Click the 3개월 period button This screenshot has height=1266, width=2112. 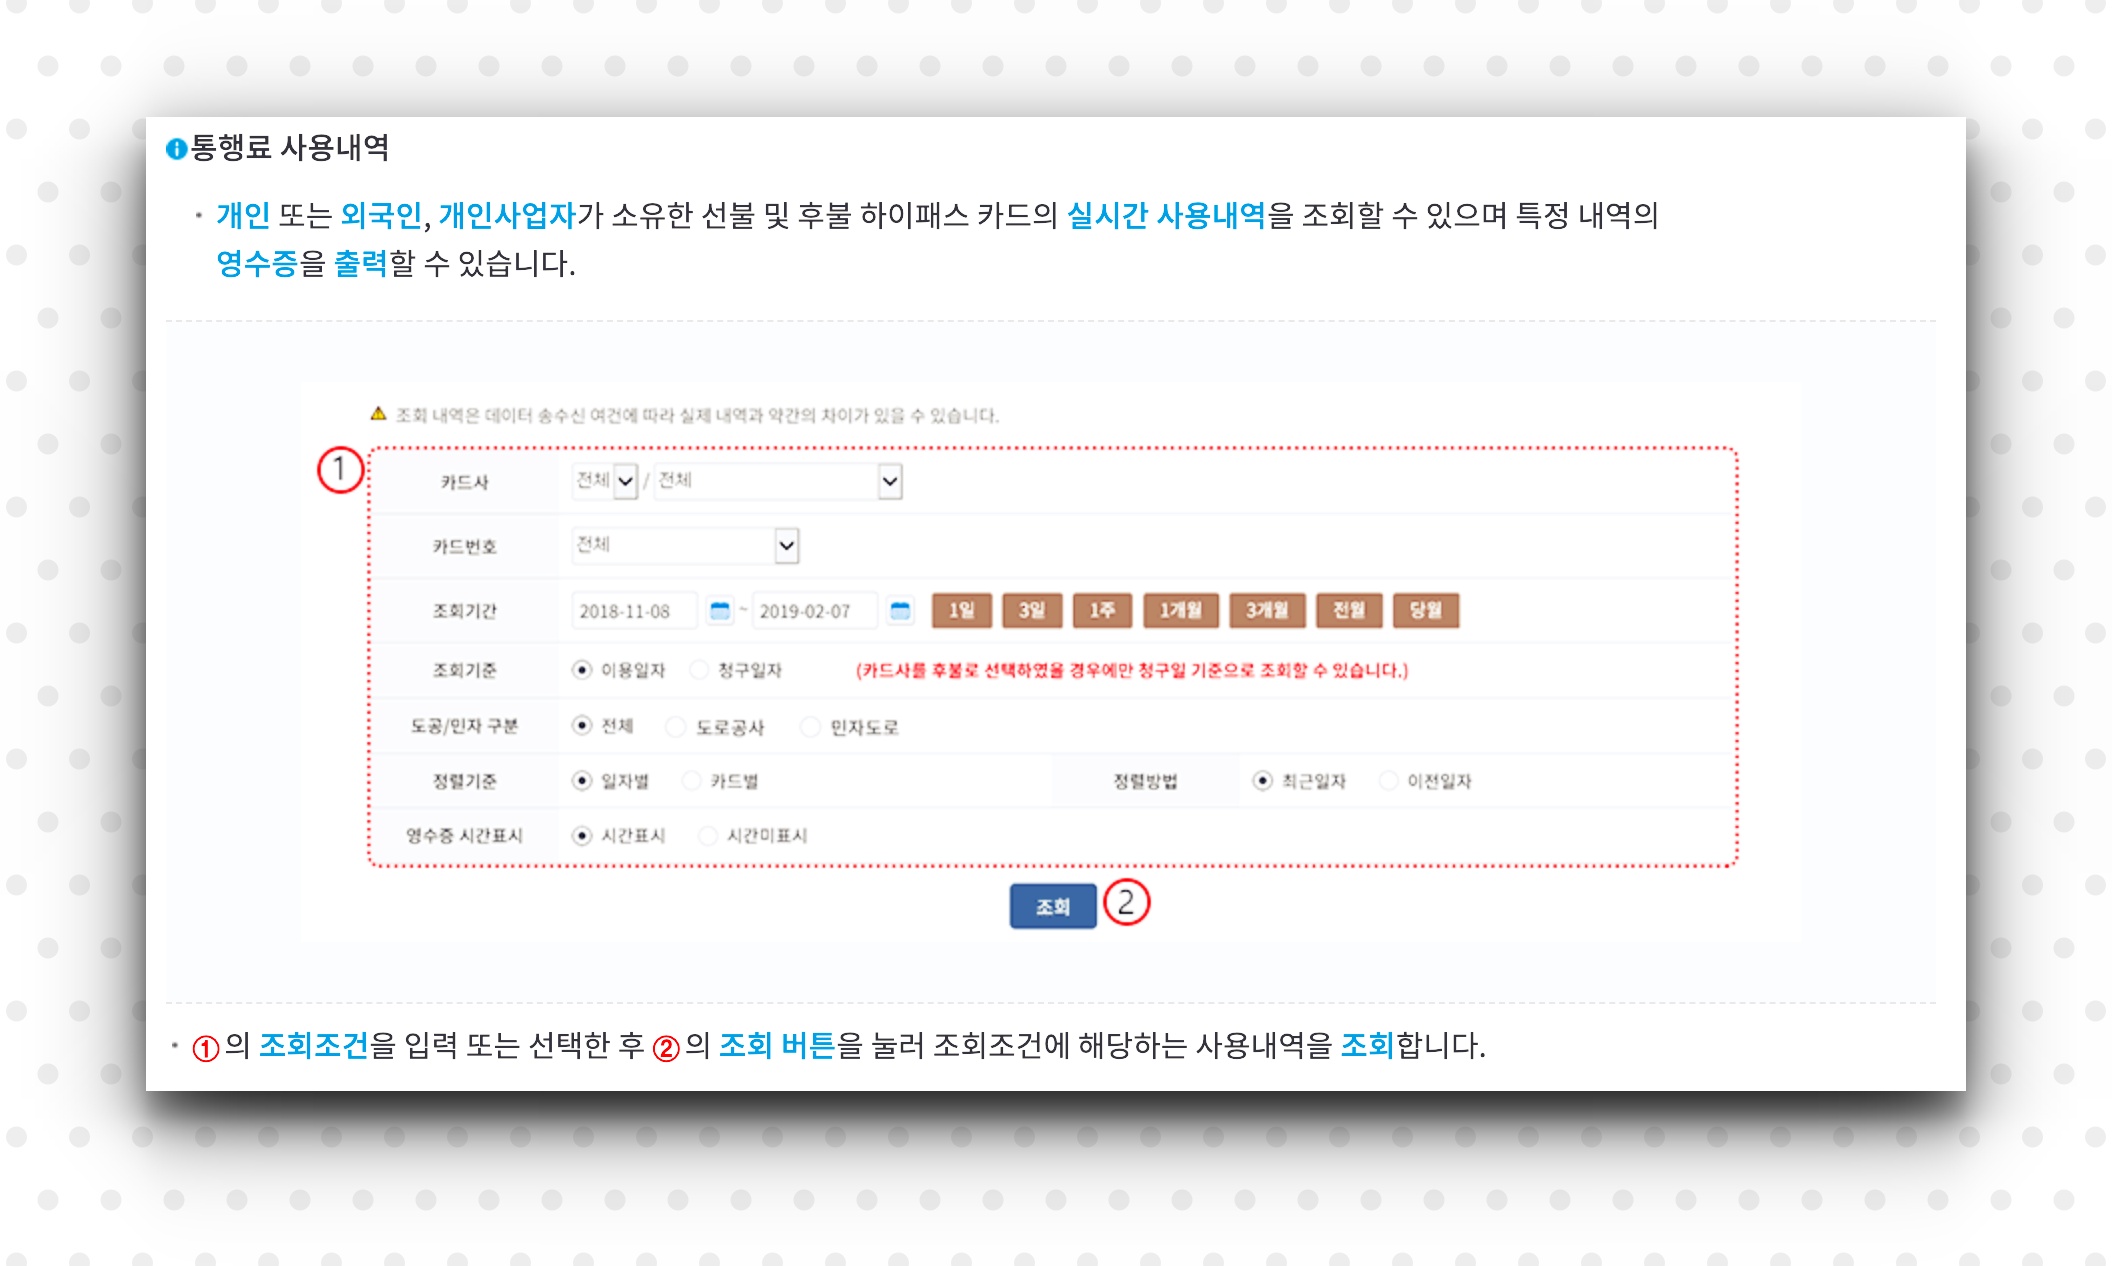(x=1267, y=610)
